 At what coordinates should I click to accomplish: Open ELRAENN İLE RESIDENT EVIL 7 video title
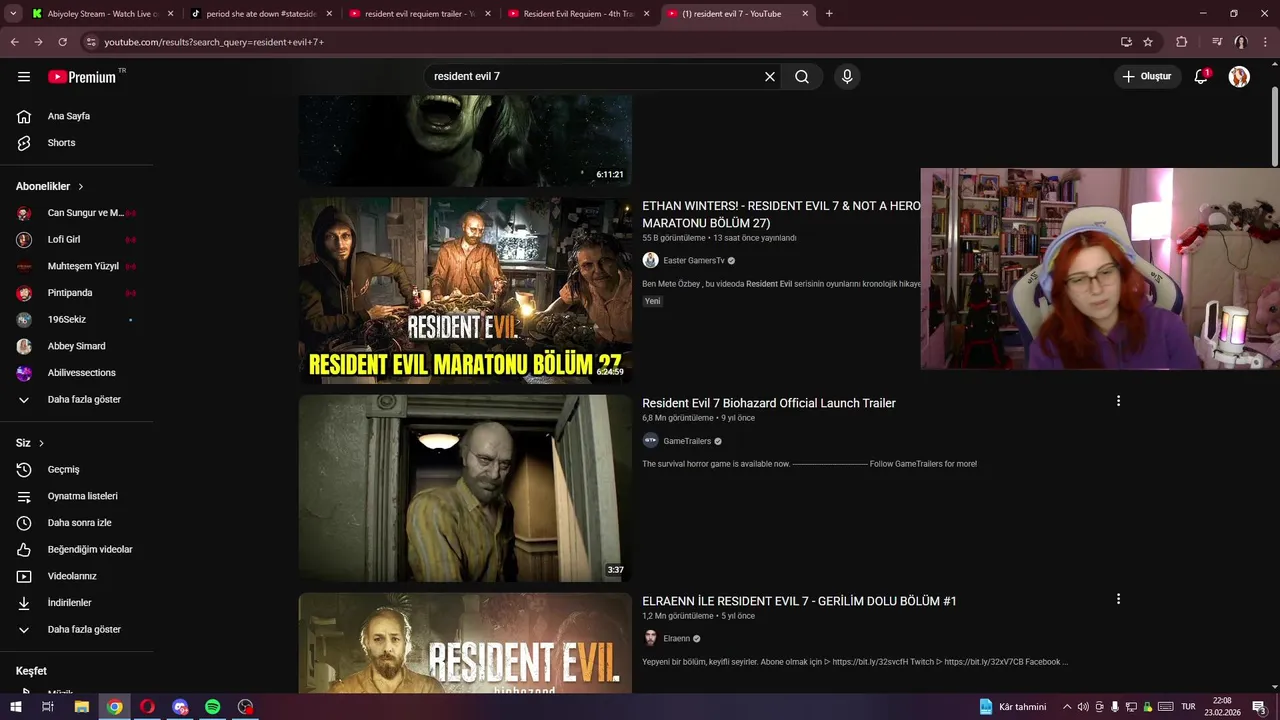pos(799,601)
